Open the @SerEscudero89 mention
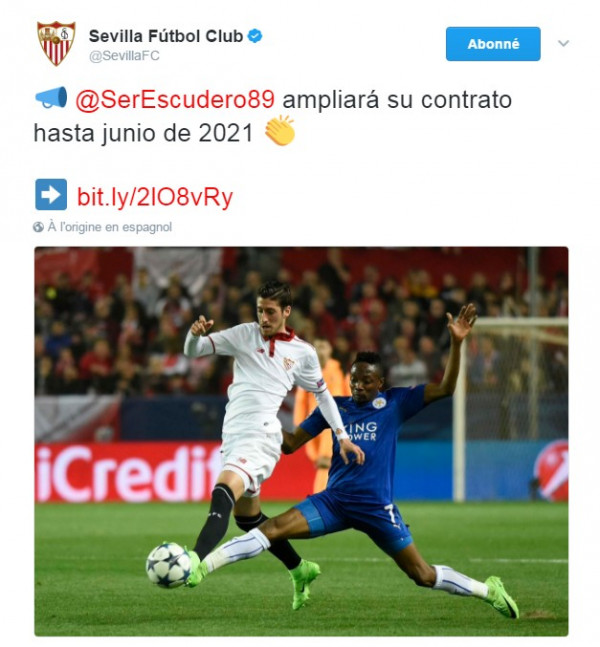This screenshot has height=647, width=600. (175, 99)
